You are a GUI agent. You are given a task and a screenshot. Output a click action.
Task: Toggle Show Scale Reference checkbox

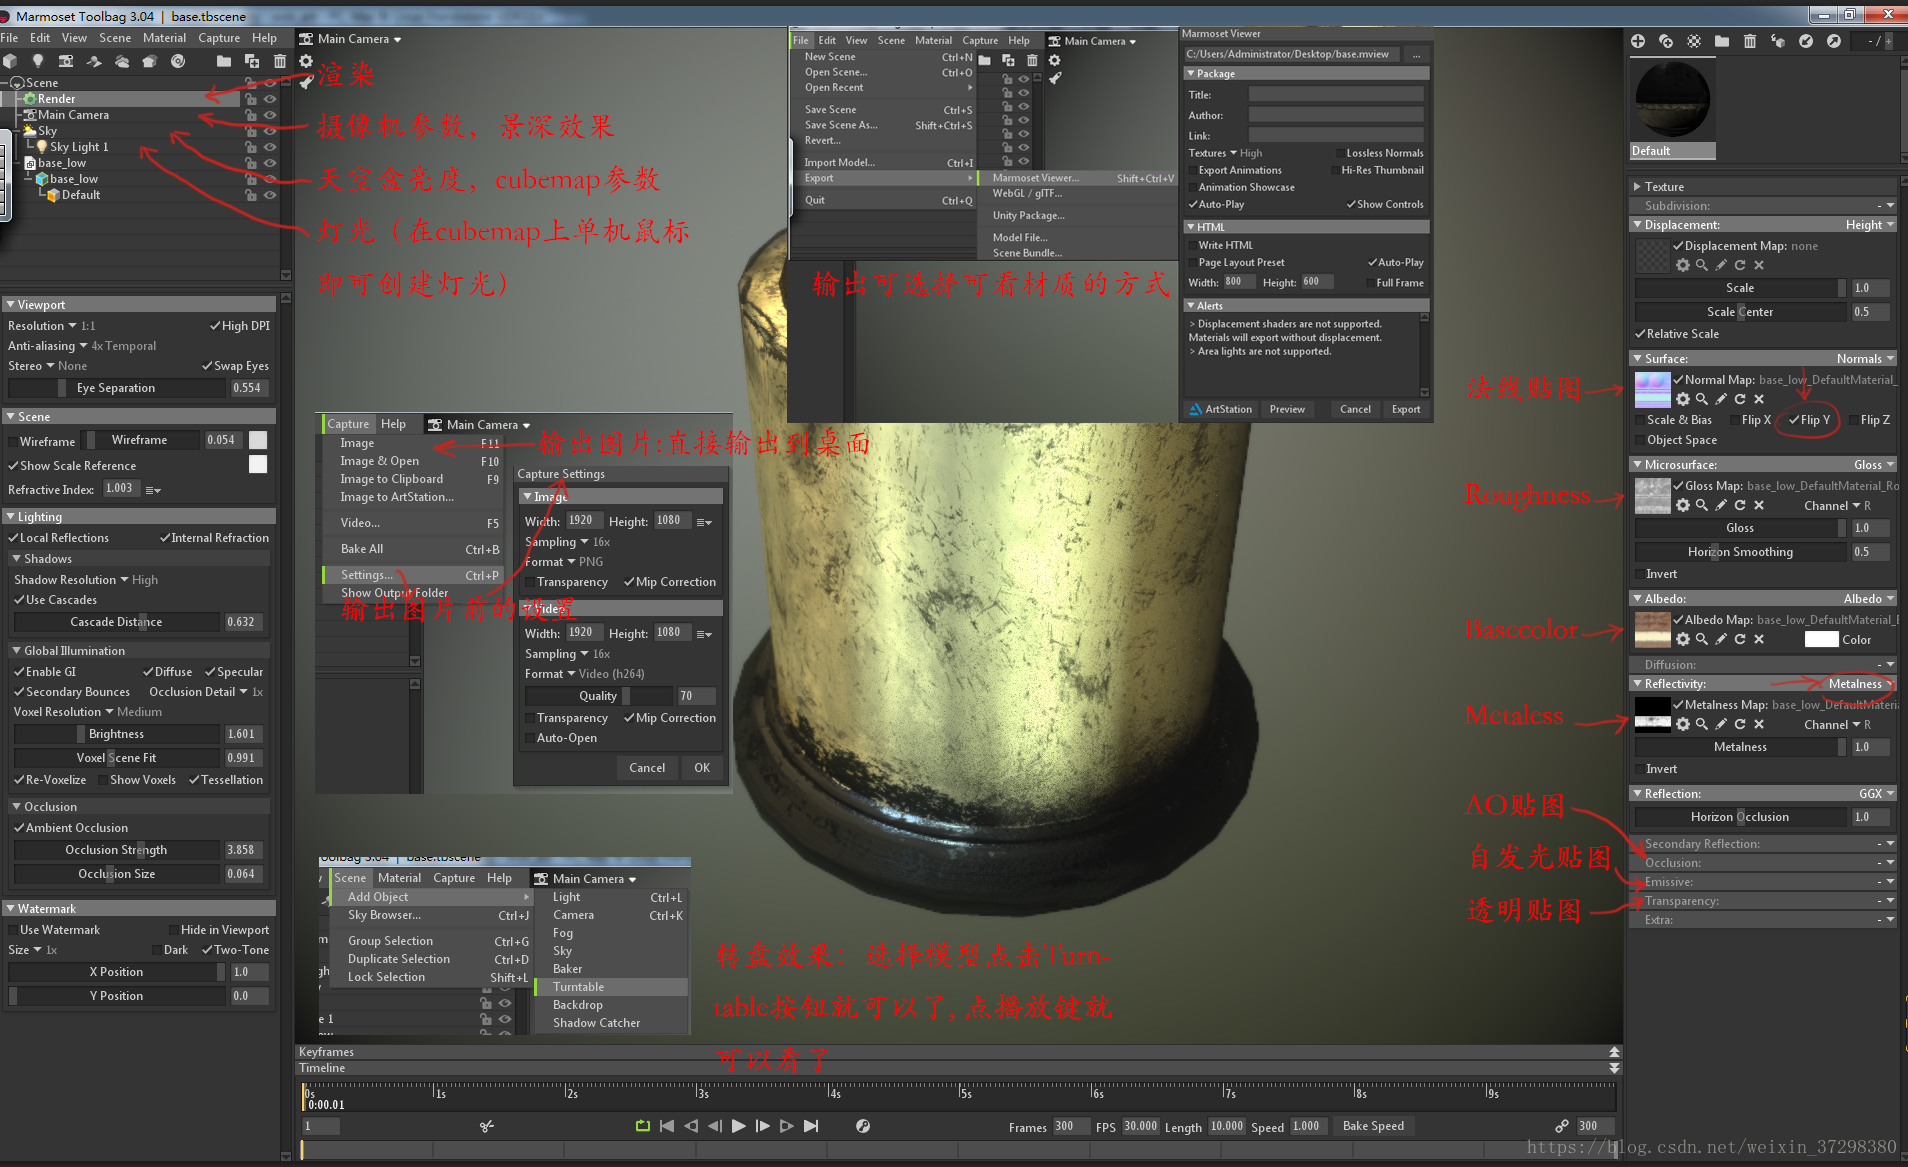pos(72,466)
